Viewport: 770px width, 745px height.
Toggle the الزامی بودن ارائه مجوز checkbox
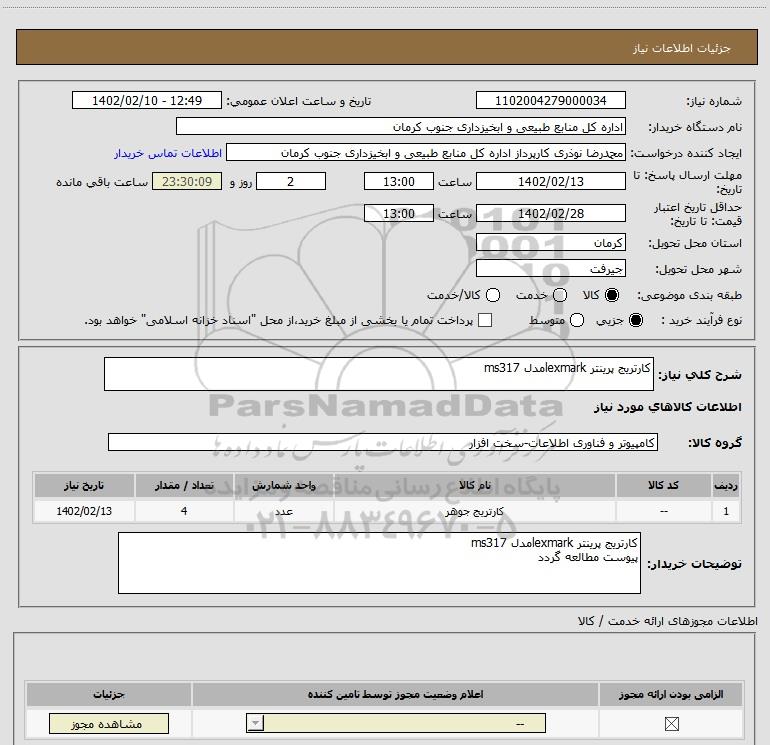pyautogui.click(x=671, y=724)
